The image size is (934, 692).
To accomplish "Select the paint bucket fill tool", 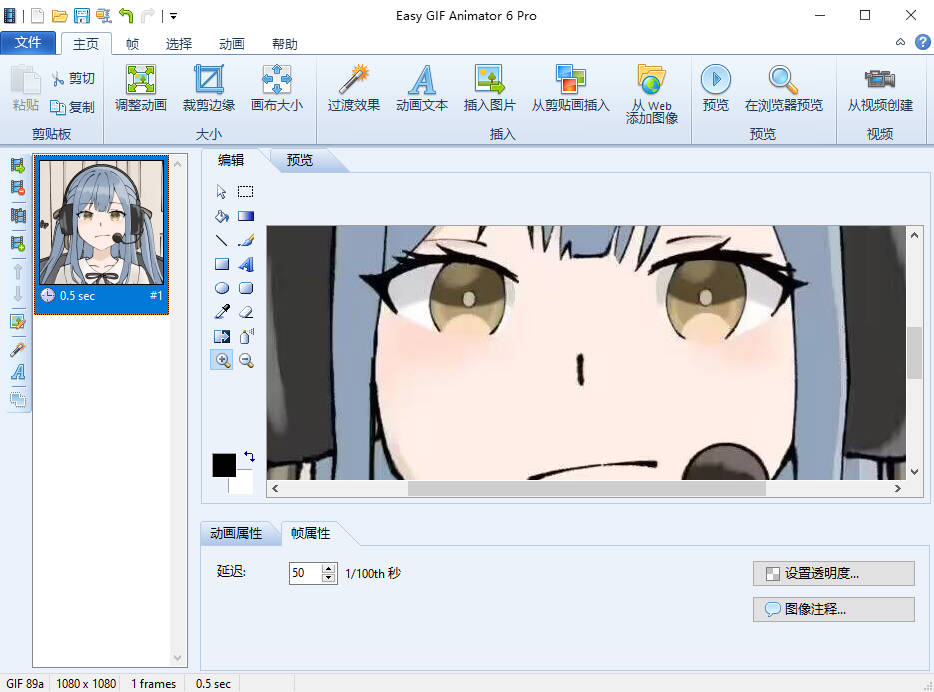I will 222,216.
